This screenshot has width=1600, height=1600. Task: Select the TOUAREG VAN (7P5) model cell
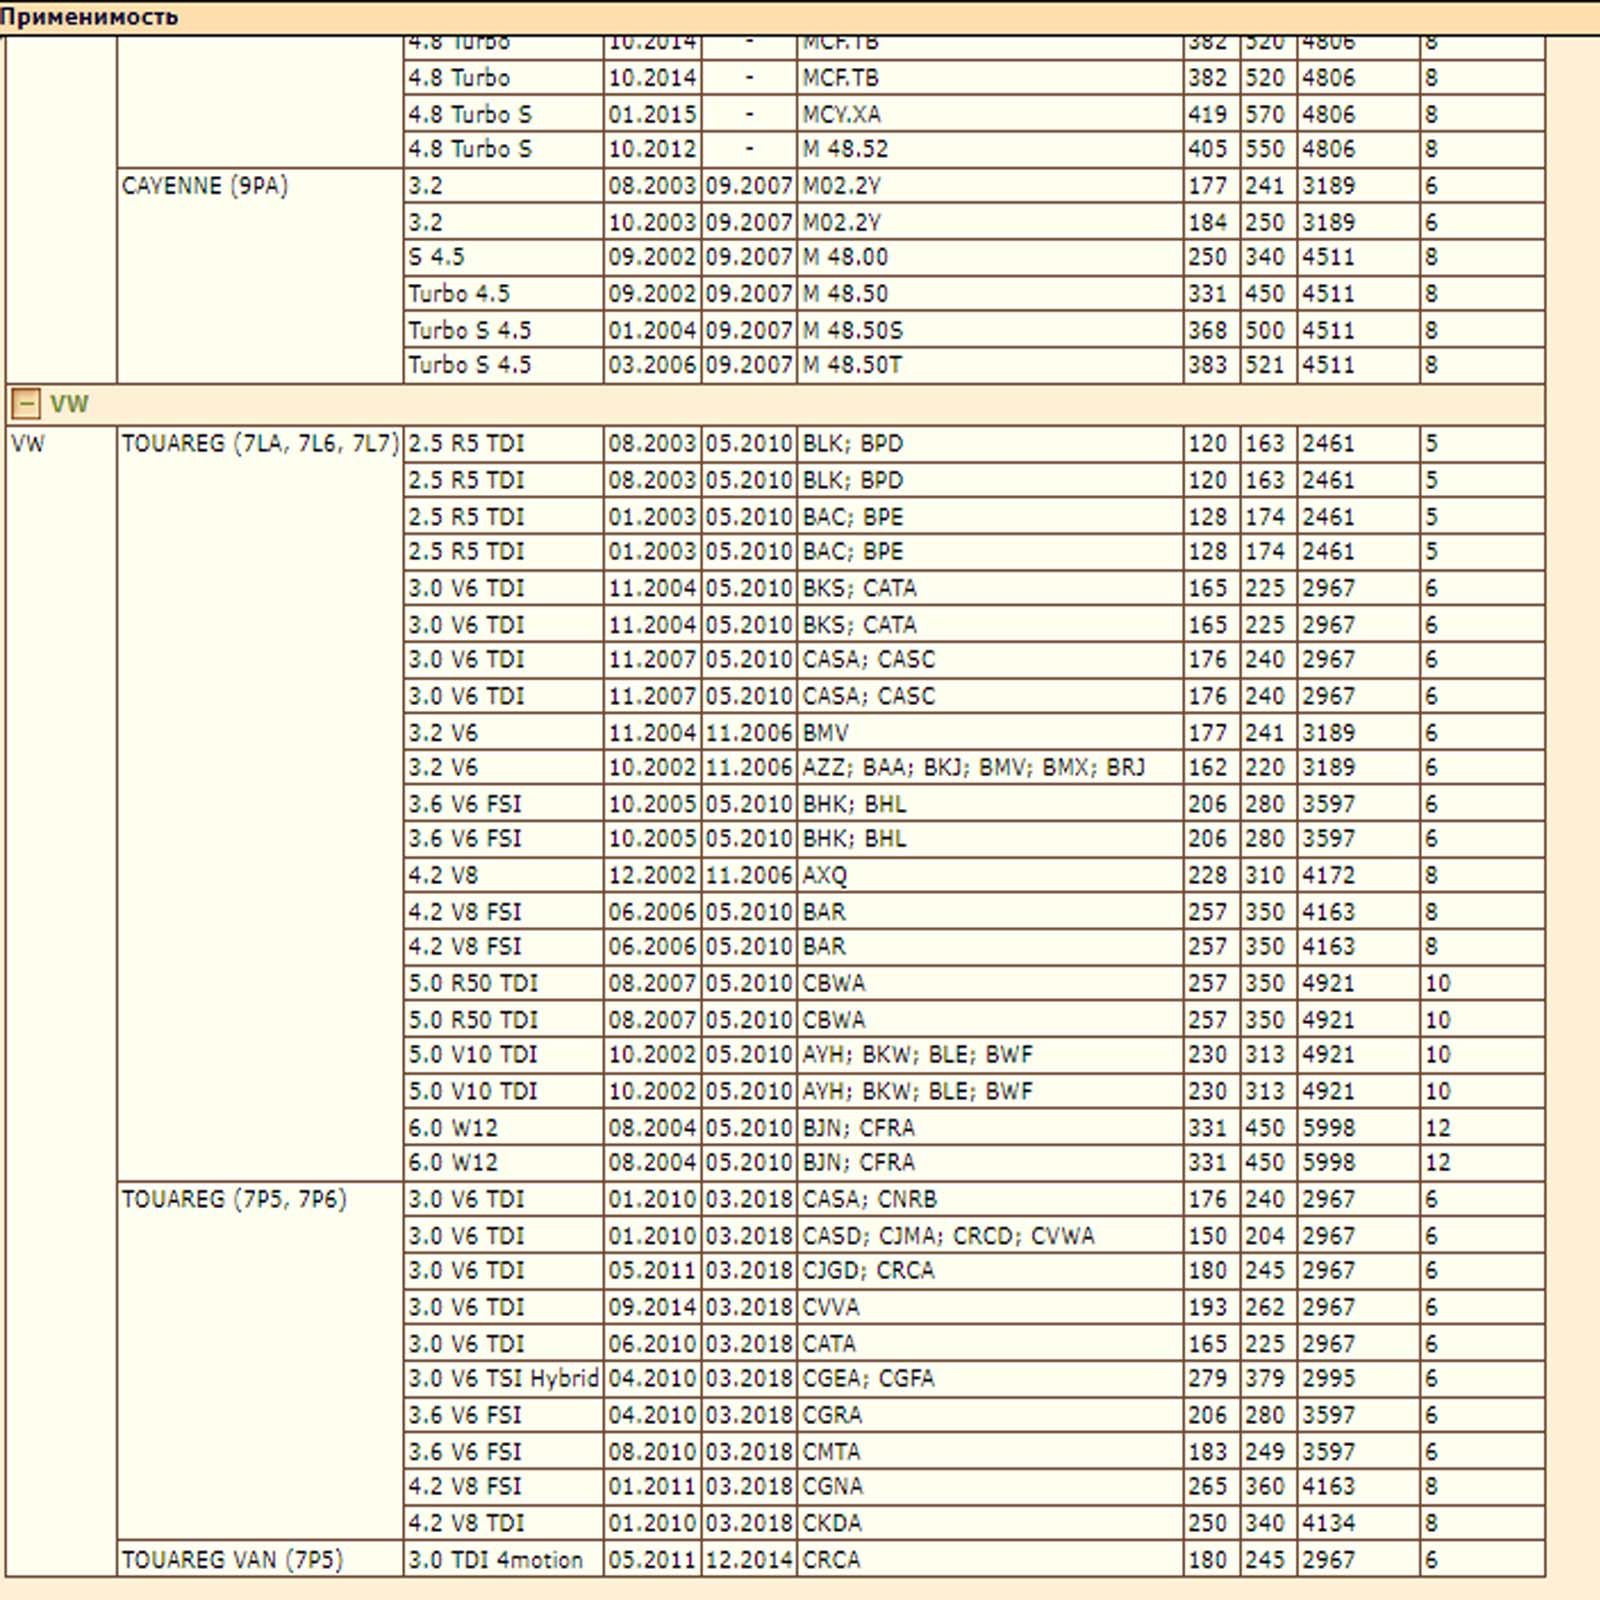232,1560
